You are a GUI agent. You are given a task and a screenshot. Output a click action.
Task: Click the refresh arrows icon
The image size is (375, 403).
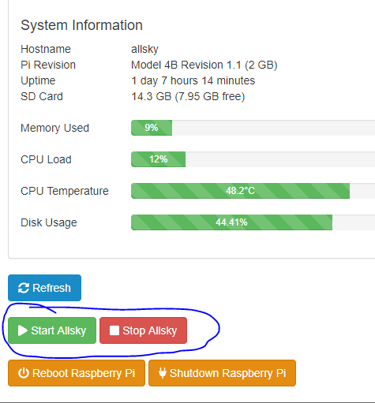point(23,288)
